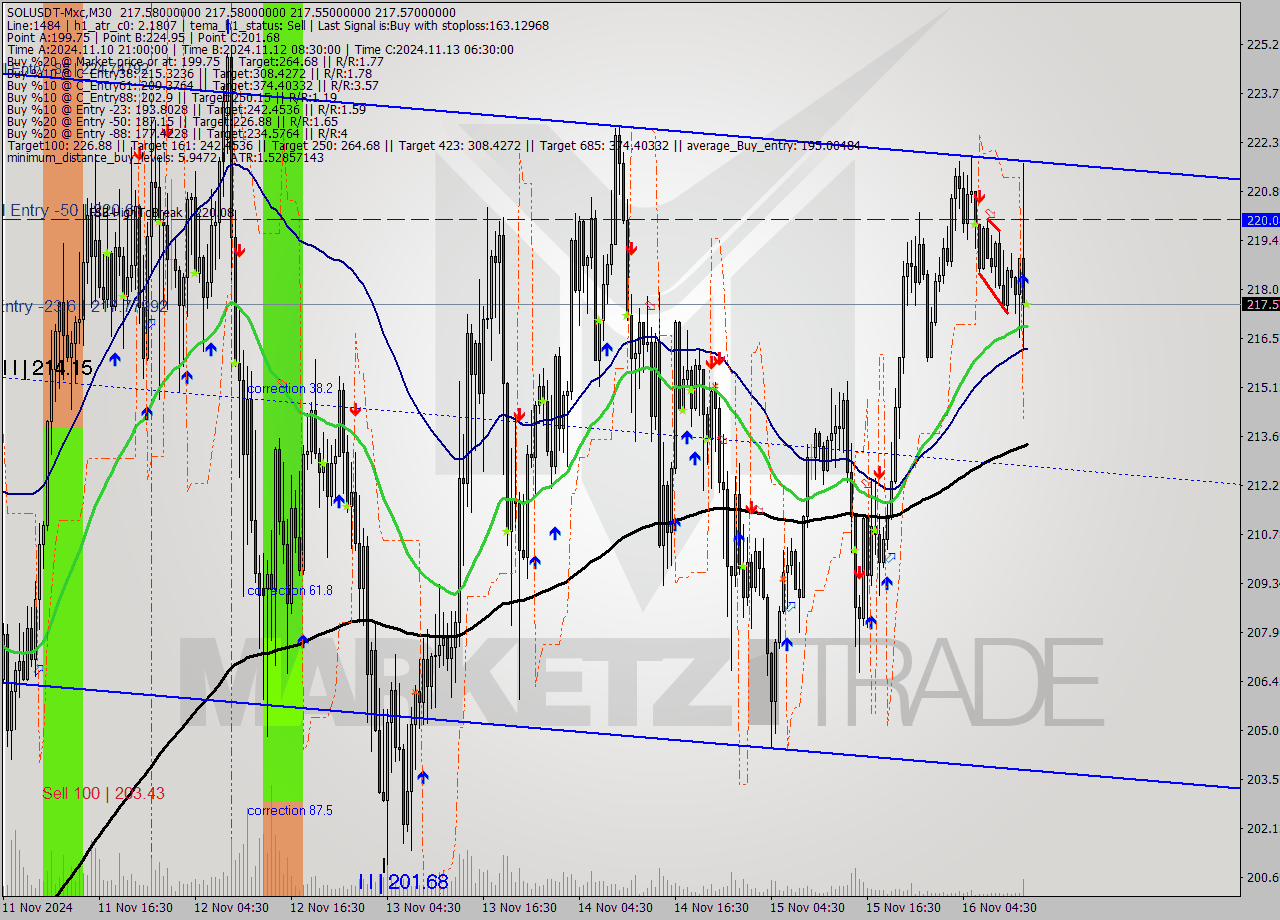Click the 215.1 price axis value

pos(1262,387)
